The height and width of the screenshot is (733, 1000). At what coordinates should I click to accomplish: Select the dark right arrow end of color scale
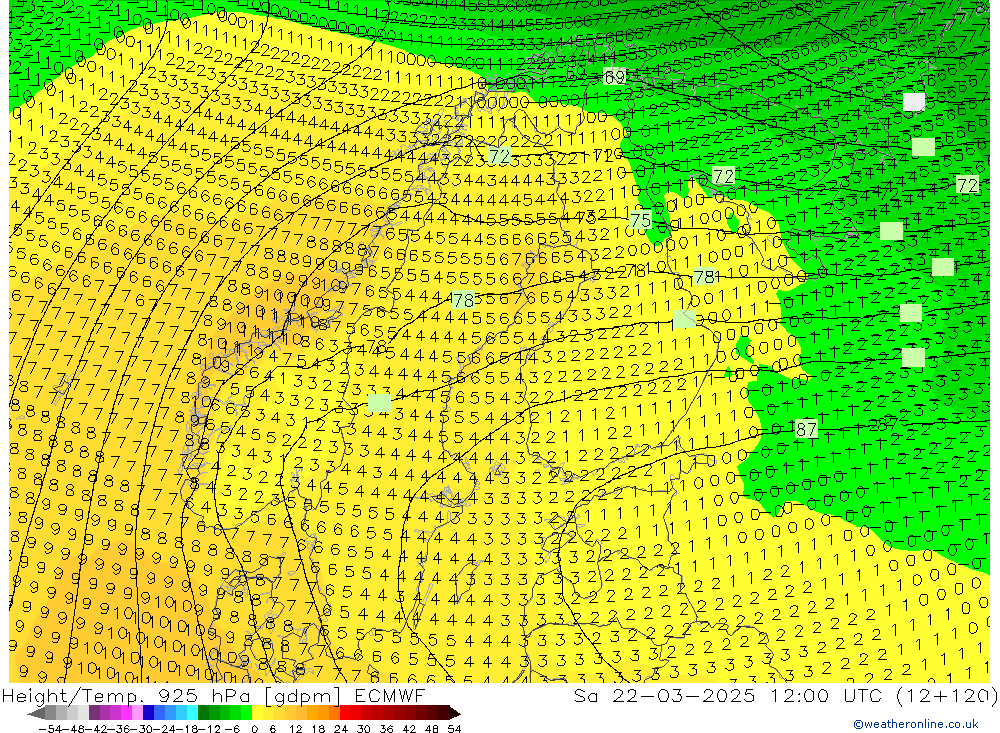(455, 713)
